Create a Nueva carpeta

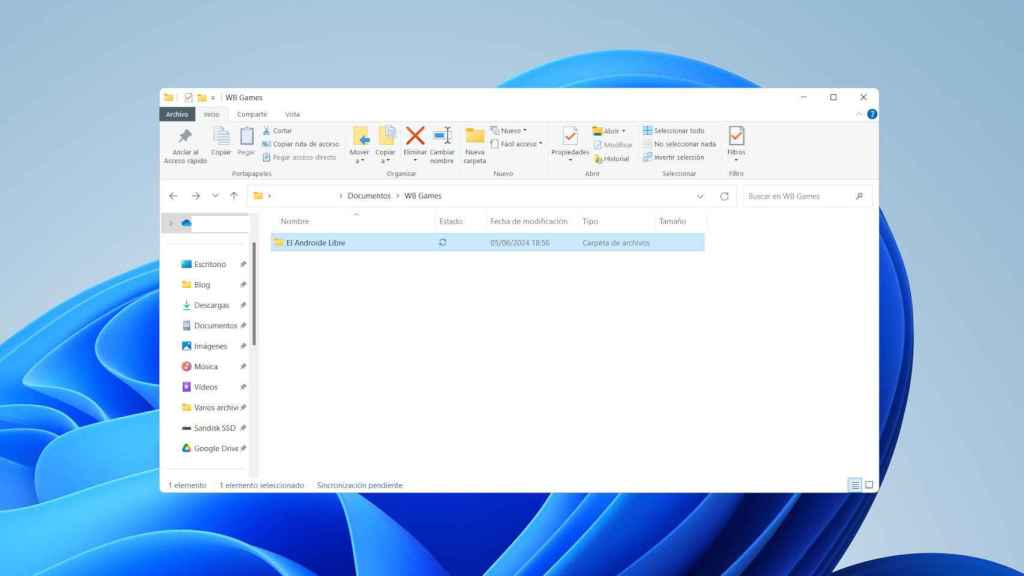coord(474,139)
